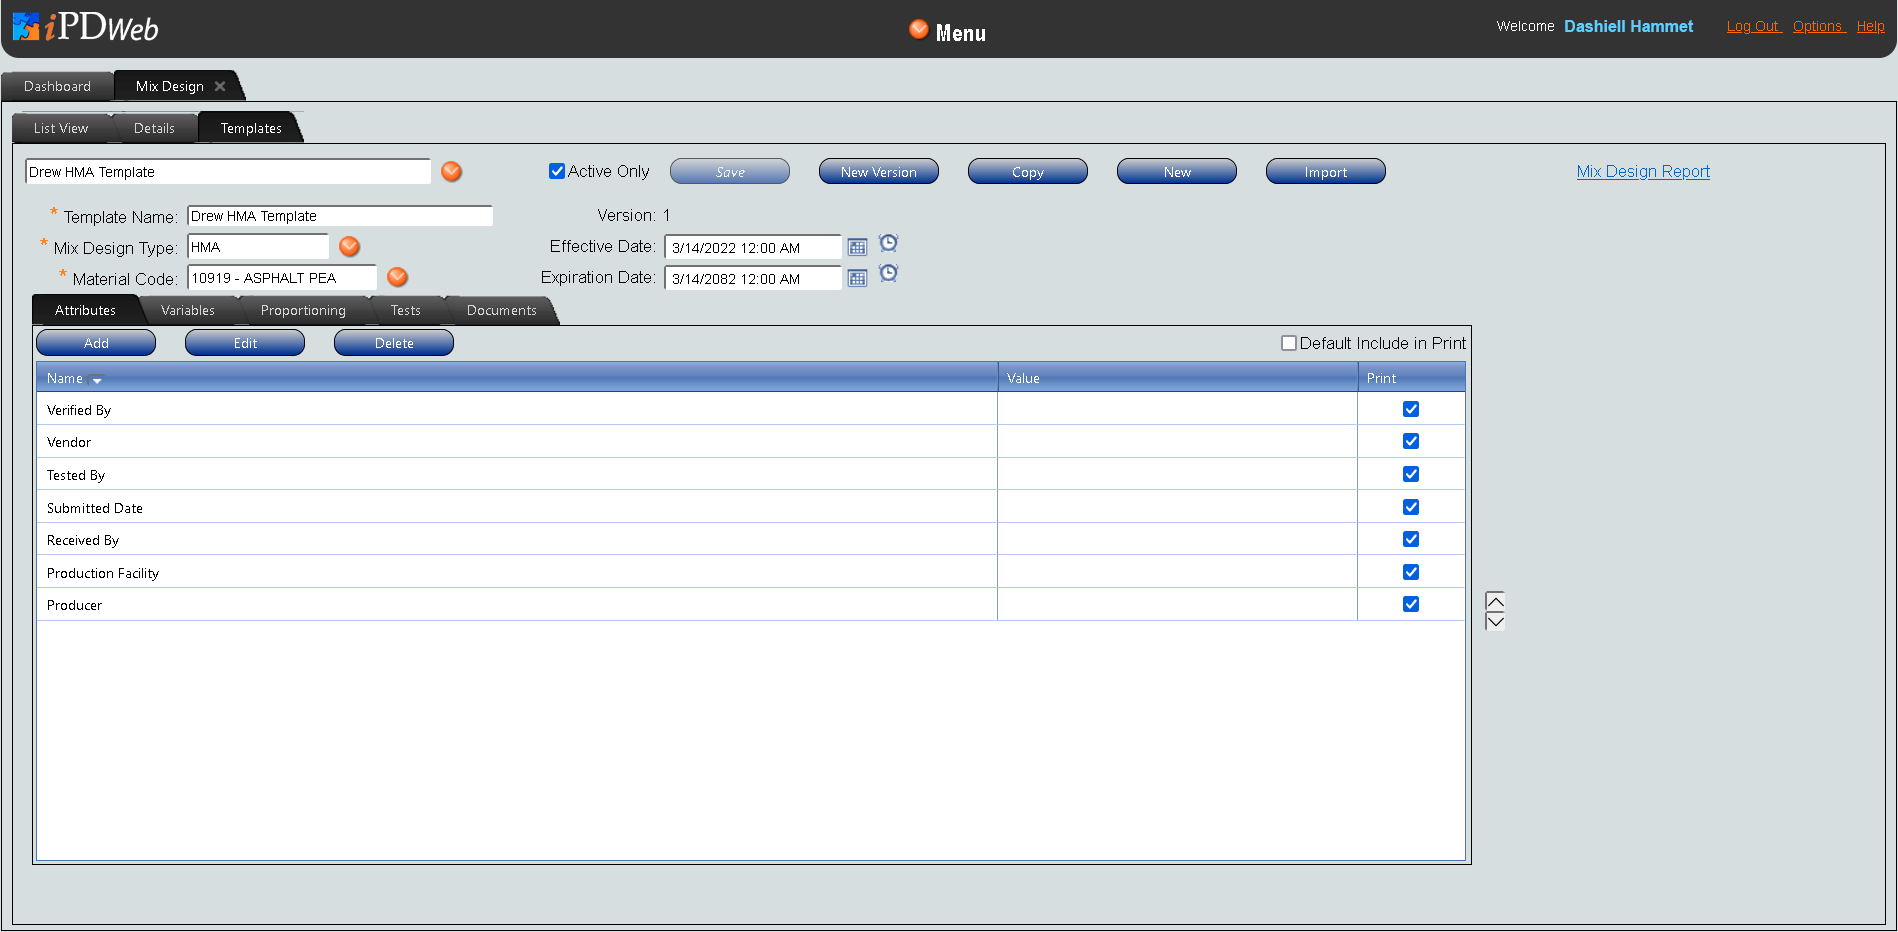Viewport: 1898px width, 932px height.
Task: Move attribute up with the up arrow
Action: [1495, 602]
